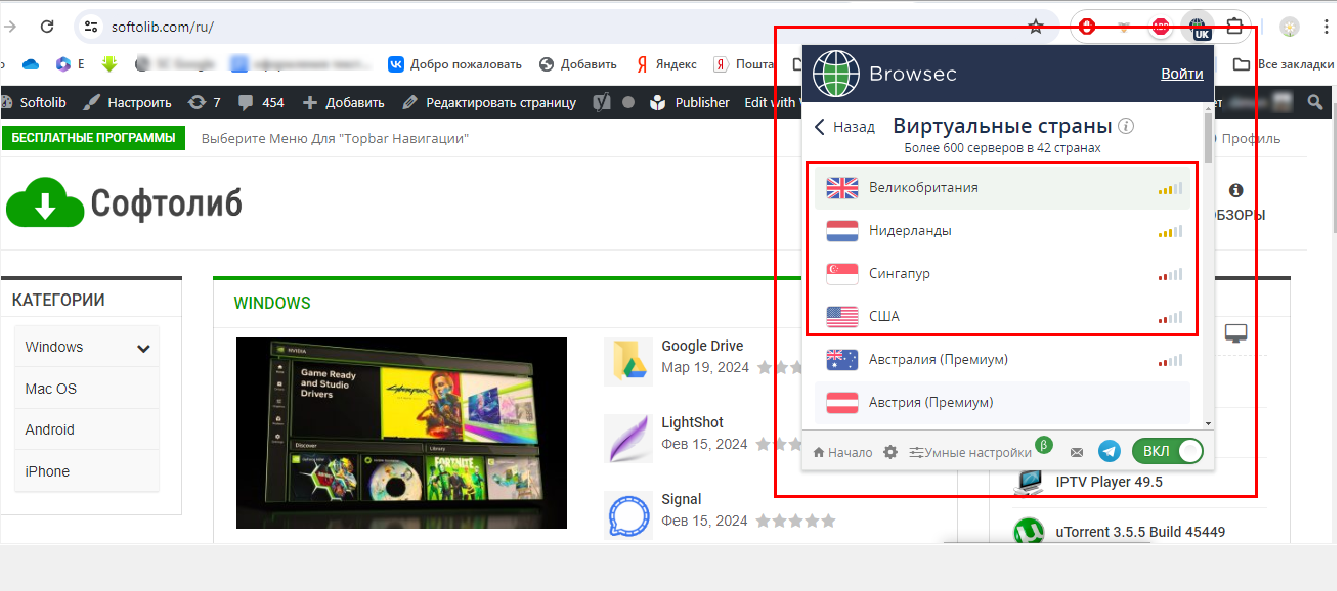Select Австрия (Премиум) server
This screenshot has height=591, width=1337.
click(x=1002, y=403)
